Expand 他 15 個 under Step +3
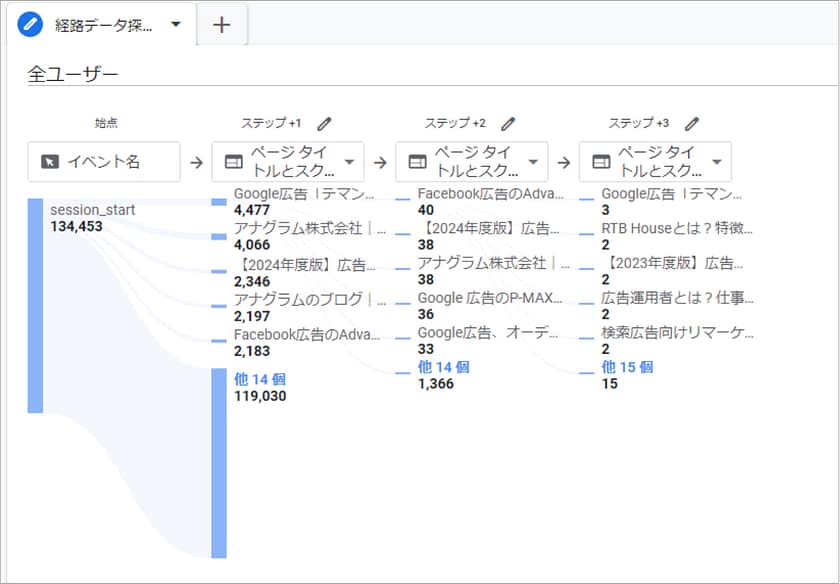Image resolution: width=840 pixels, height=584 pixels. pos(627,367)
